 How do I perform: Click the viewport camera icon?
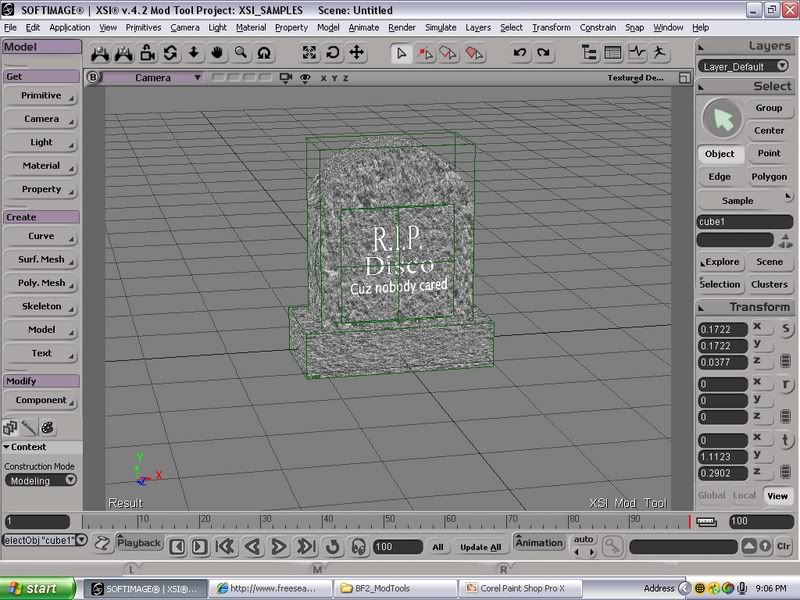pyautogui.click(x=286, y=78)
